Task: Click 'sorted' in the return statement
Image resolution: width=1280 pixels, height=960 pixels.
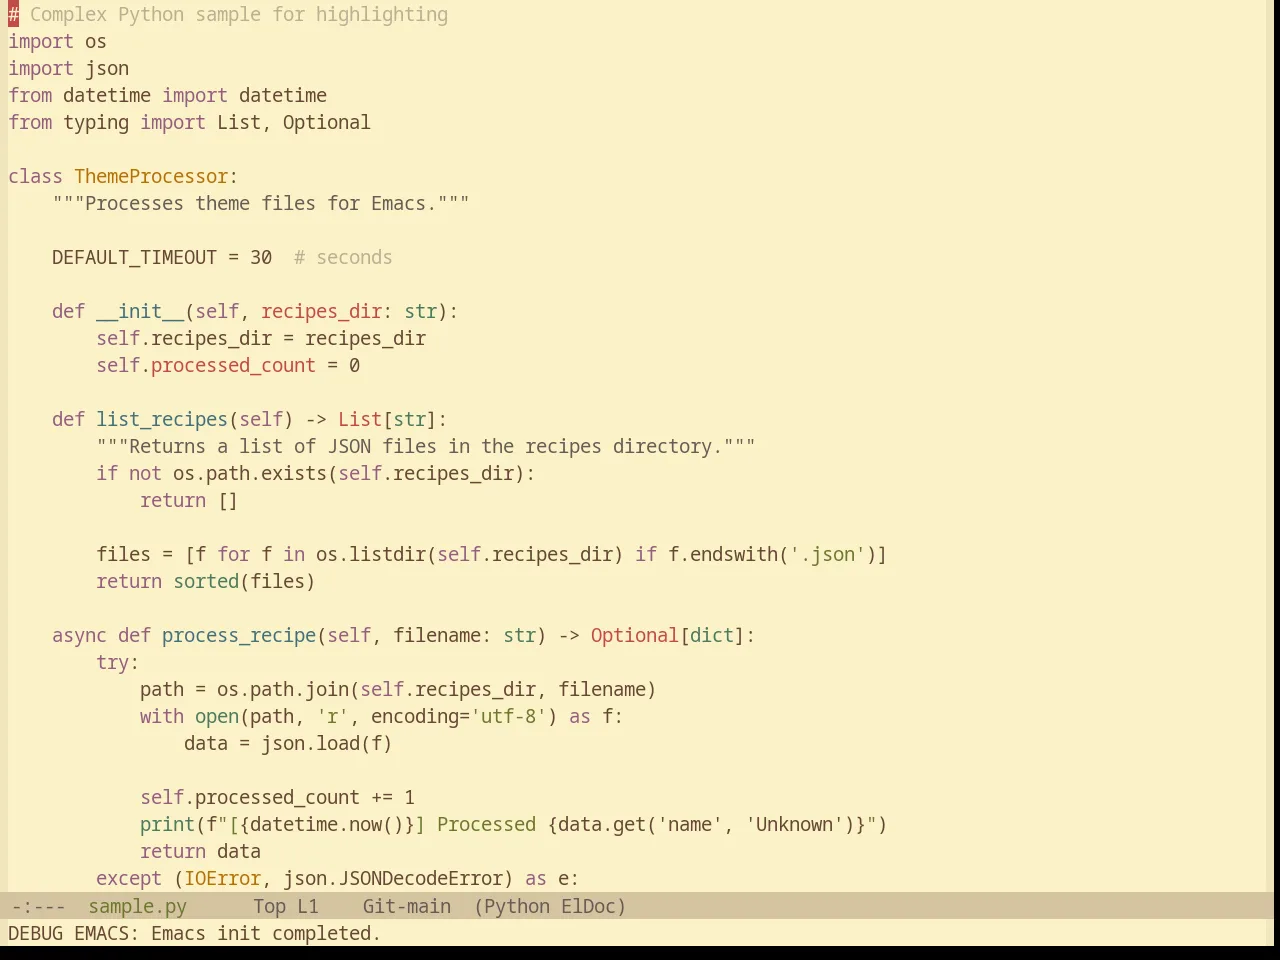Action: tap(206, 581)
